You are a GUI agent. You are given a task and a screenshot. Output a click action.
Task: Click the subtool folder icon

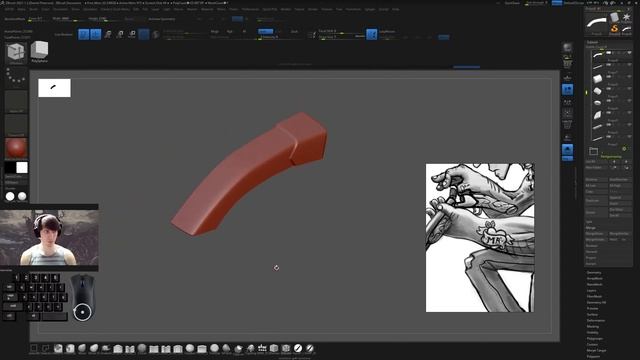[x=593, y=151]
